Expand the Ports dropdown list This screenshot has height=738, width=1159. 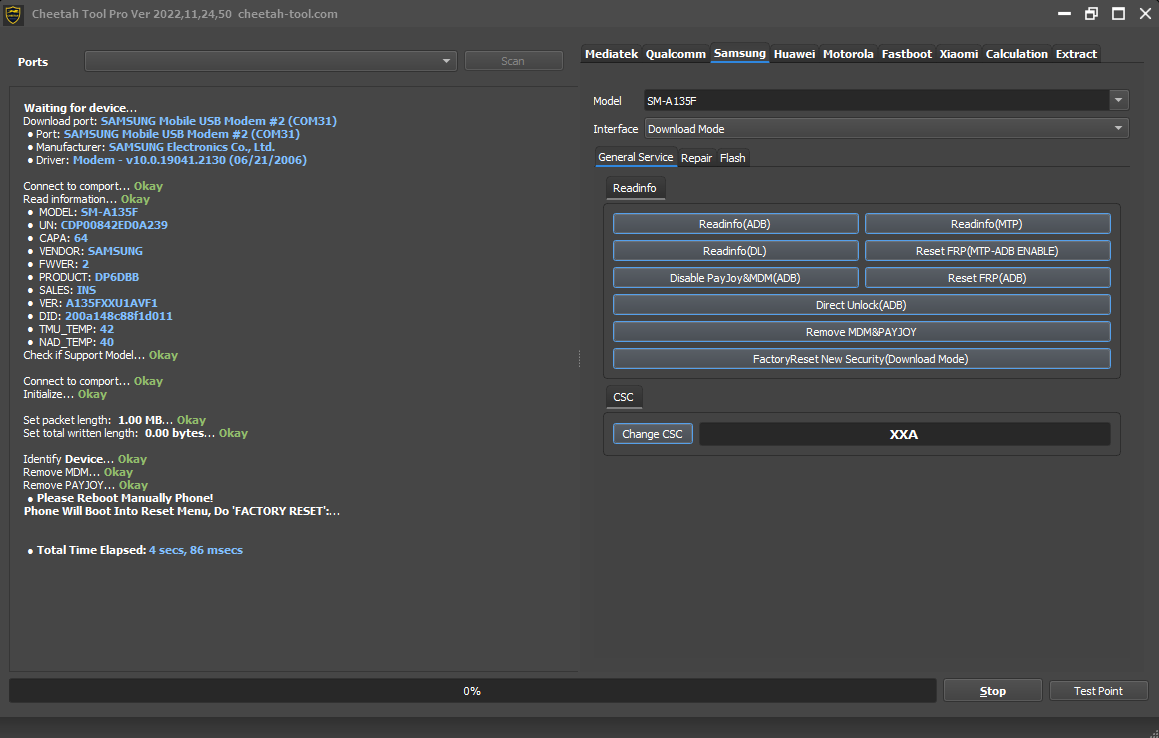point(446,61)
